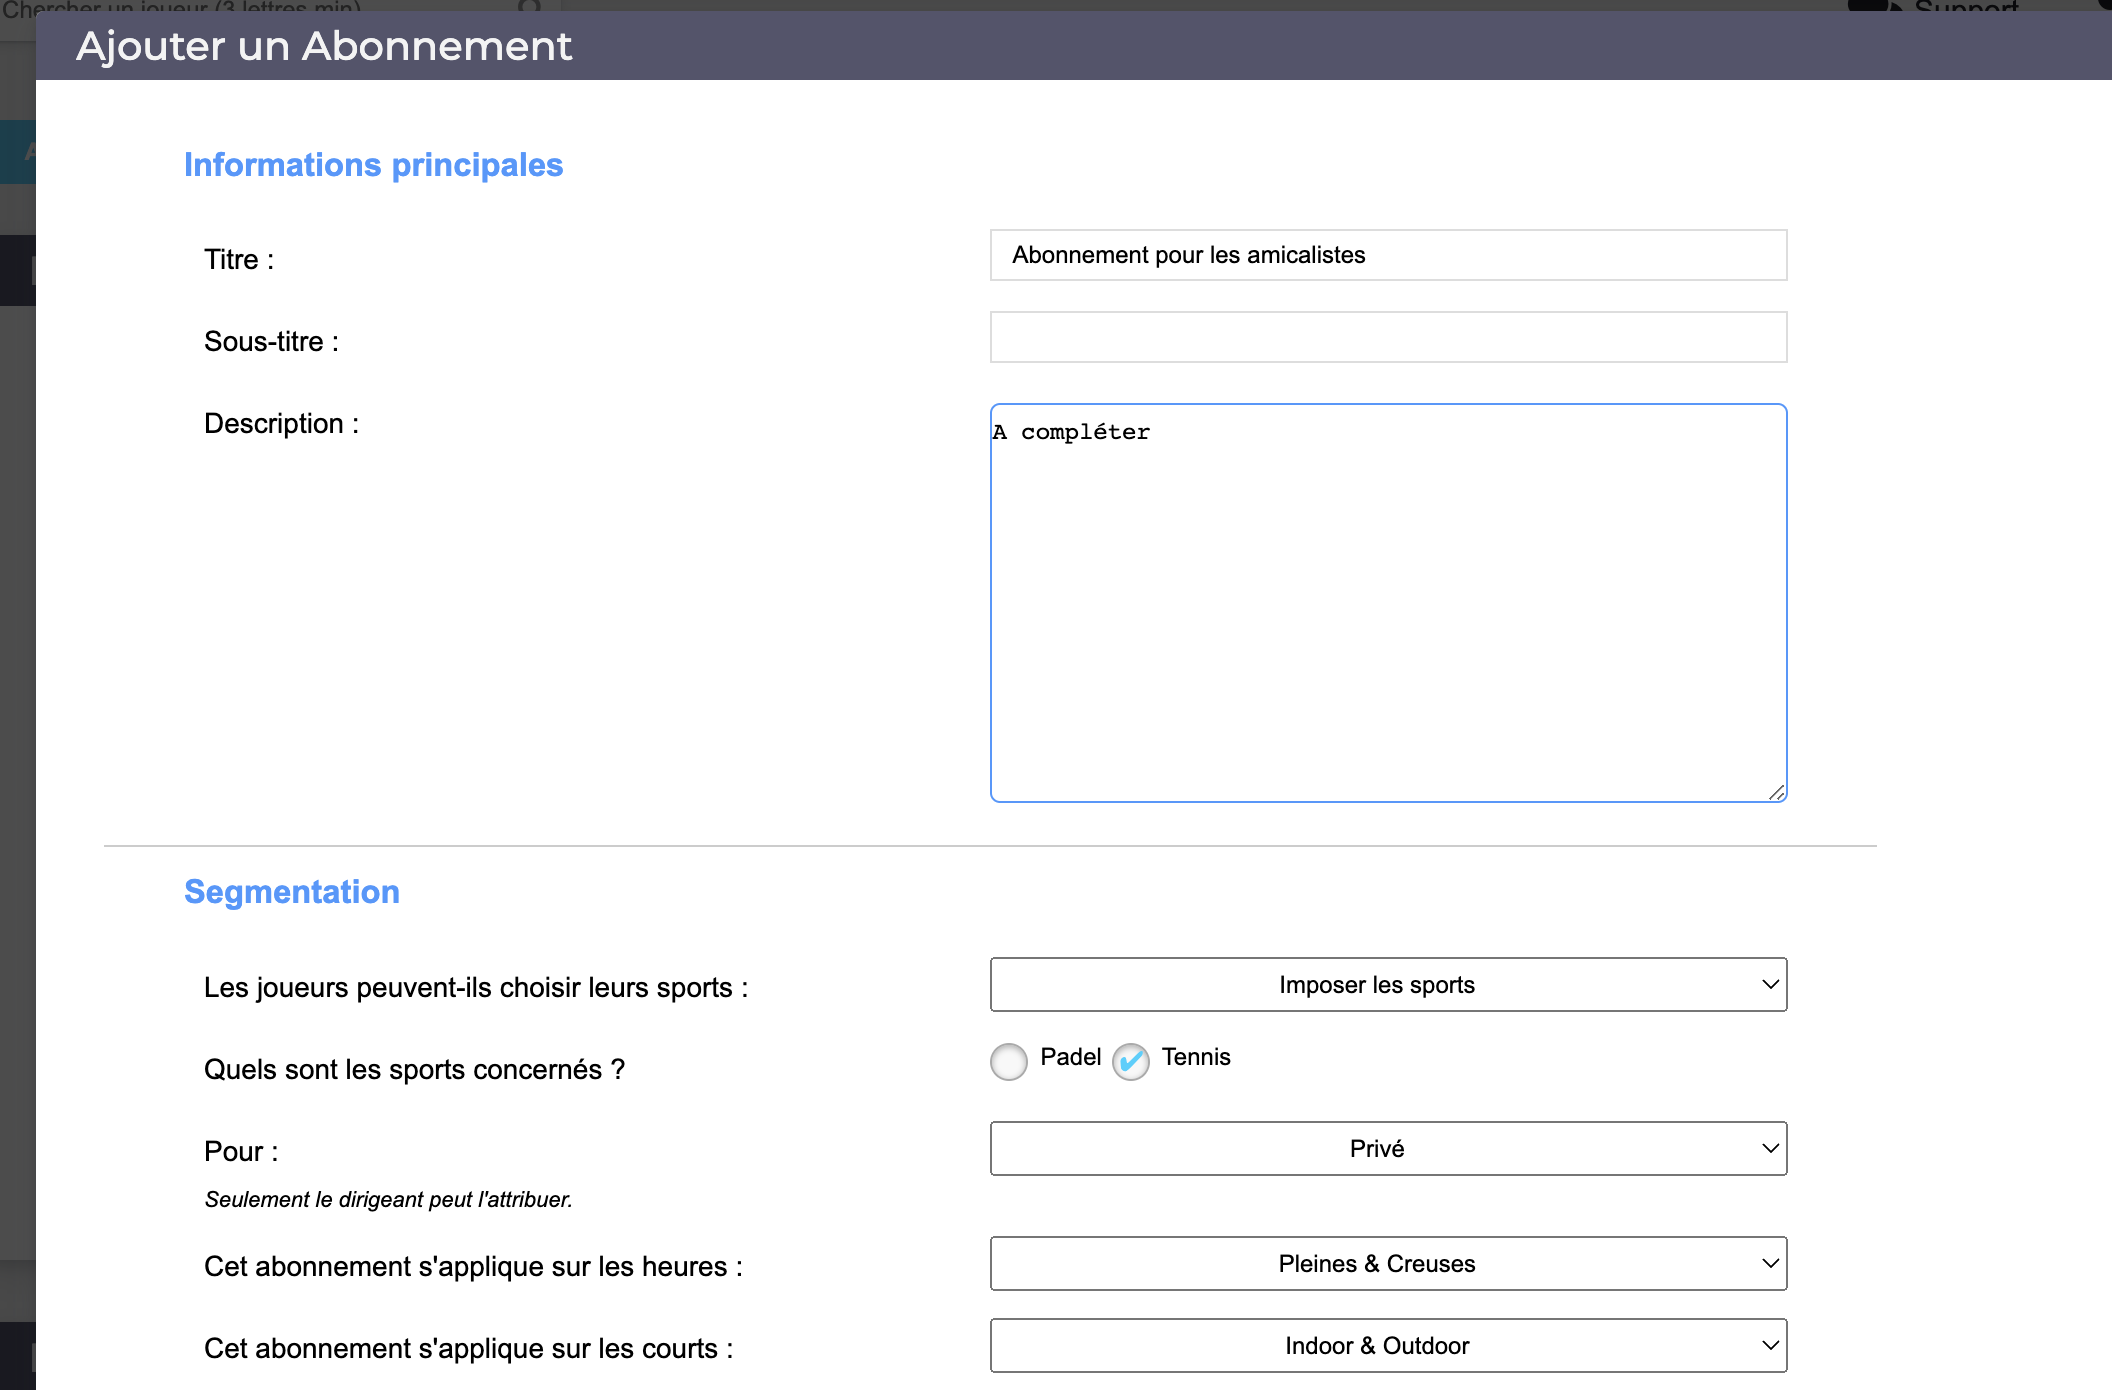Click the 'Segmentation' section heading

(x=292, y=892)
